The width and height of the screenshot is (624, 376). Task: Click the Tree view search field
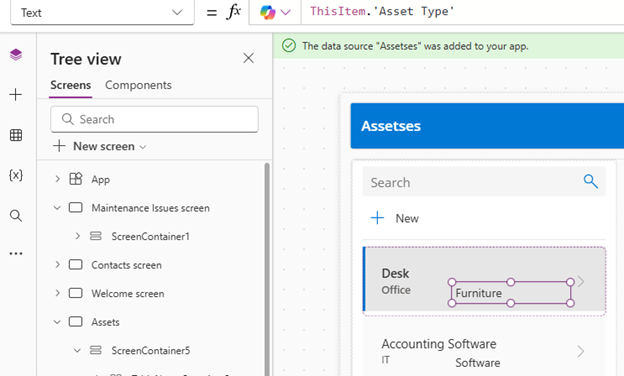[x=154, y=119]
